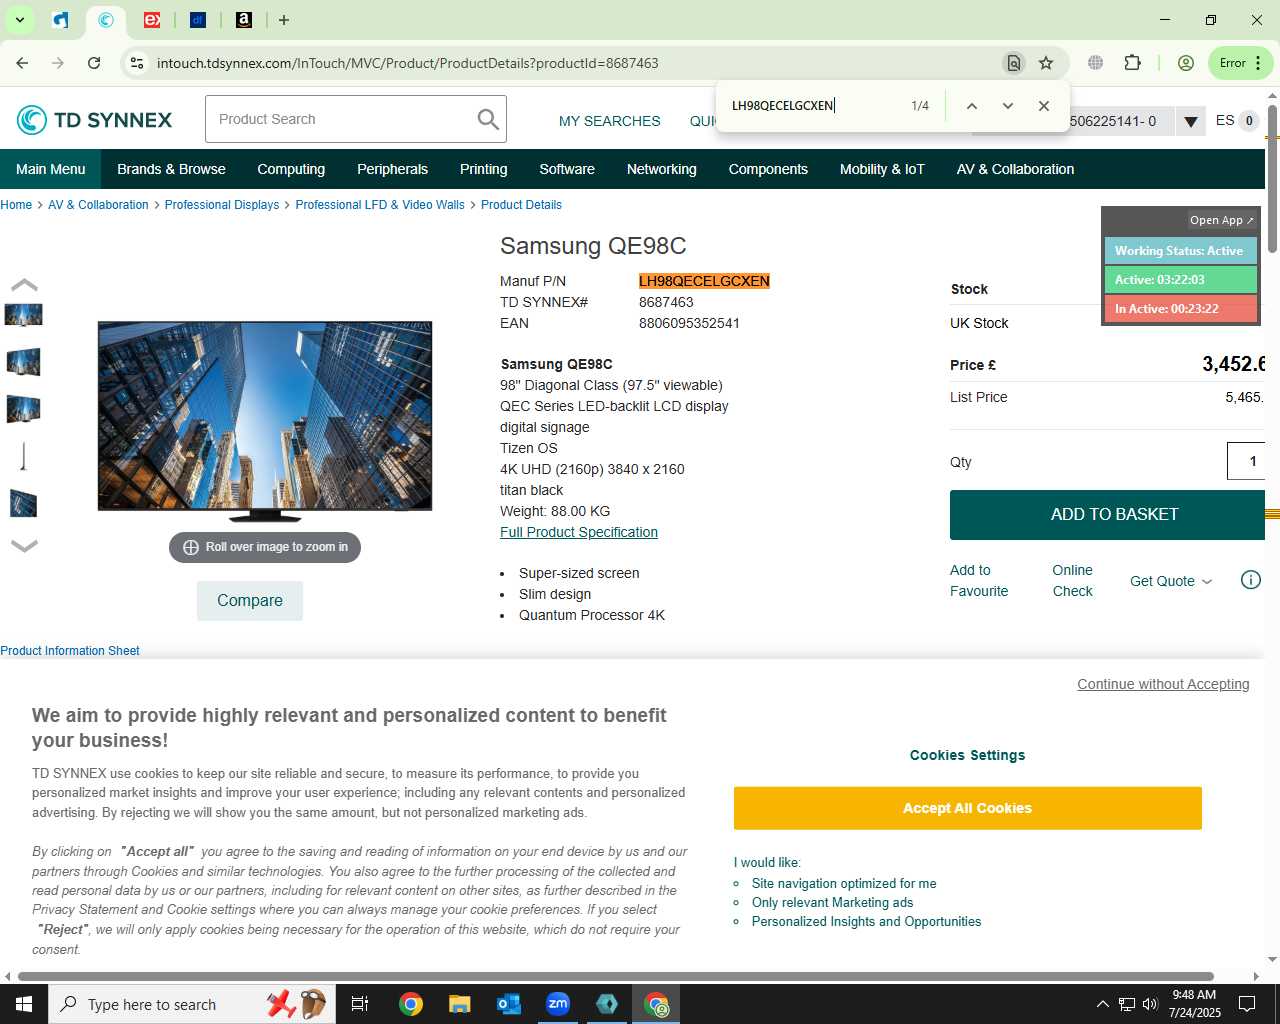Click the horizontal page scrollbar
The image size is (1280, 1024).
click(615, 976)
